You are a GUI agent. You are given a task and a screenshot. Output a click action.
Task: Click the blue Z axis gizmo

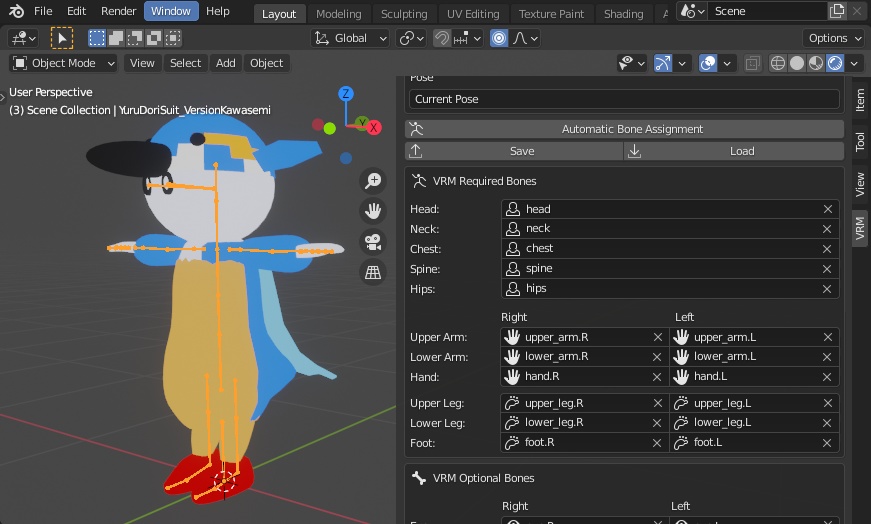[x=346, y=93]
